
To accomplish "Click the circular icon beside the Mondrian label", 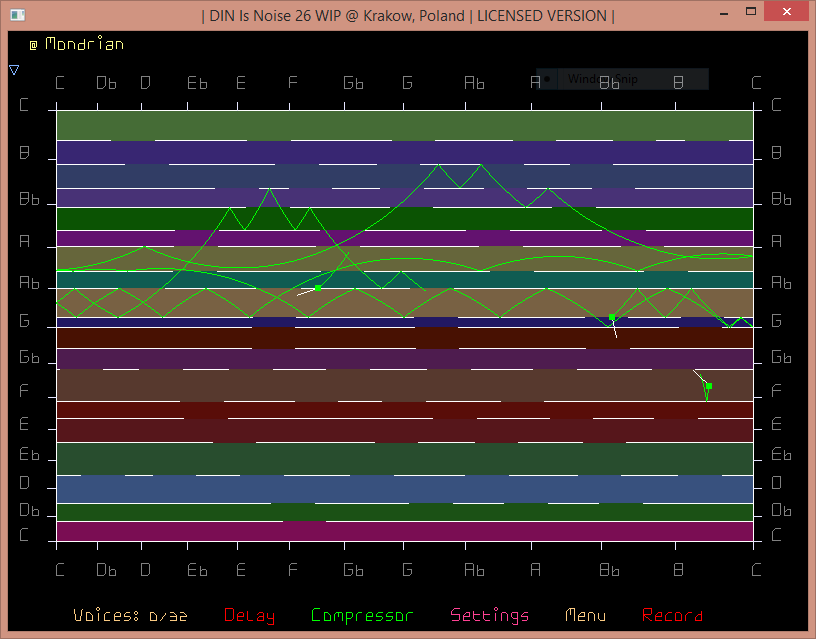I will 33,45.
